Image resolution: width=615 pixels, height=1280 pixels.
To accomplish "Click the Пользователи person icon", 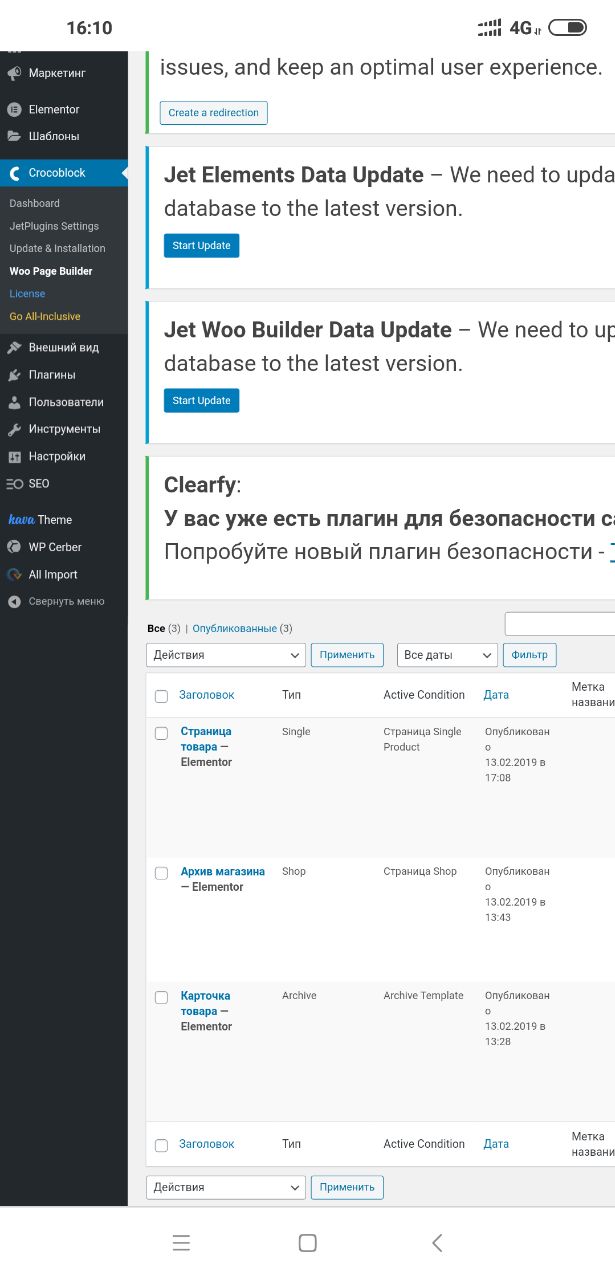I will click(x=14, y=402).
